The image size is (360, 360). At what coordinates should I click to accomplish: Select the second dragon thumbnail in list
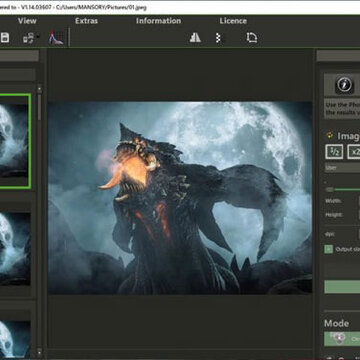(x=15, y=248)
